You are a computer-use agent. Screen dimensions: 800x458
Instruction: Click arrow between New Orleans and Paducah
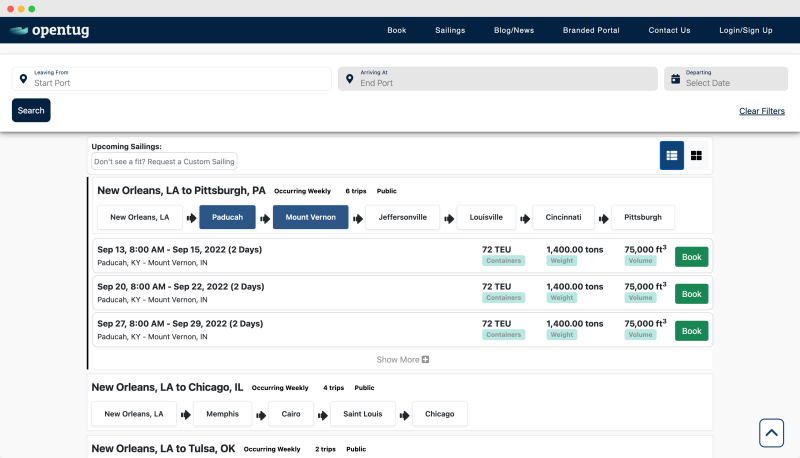[x=187, y=218]
